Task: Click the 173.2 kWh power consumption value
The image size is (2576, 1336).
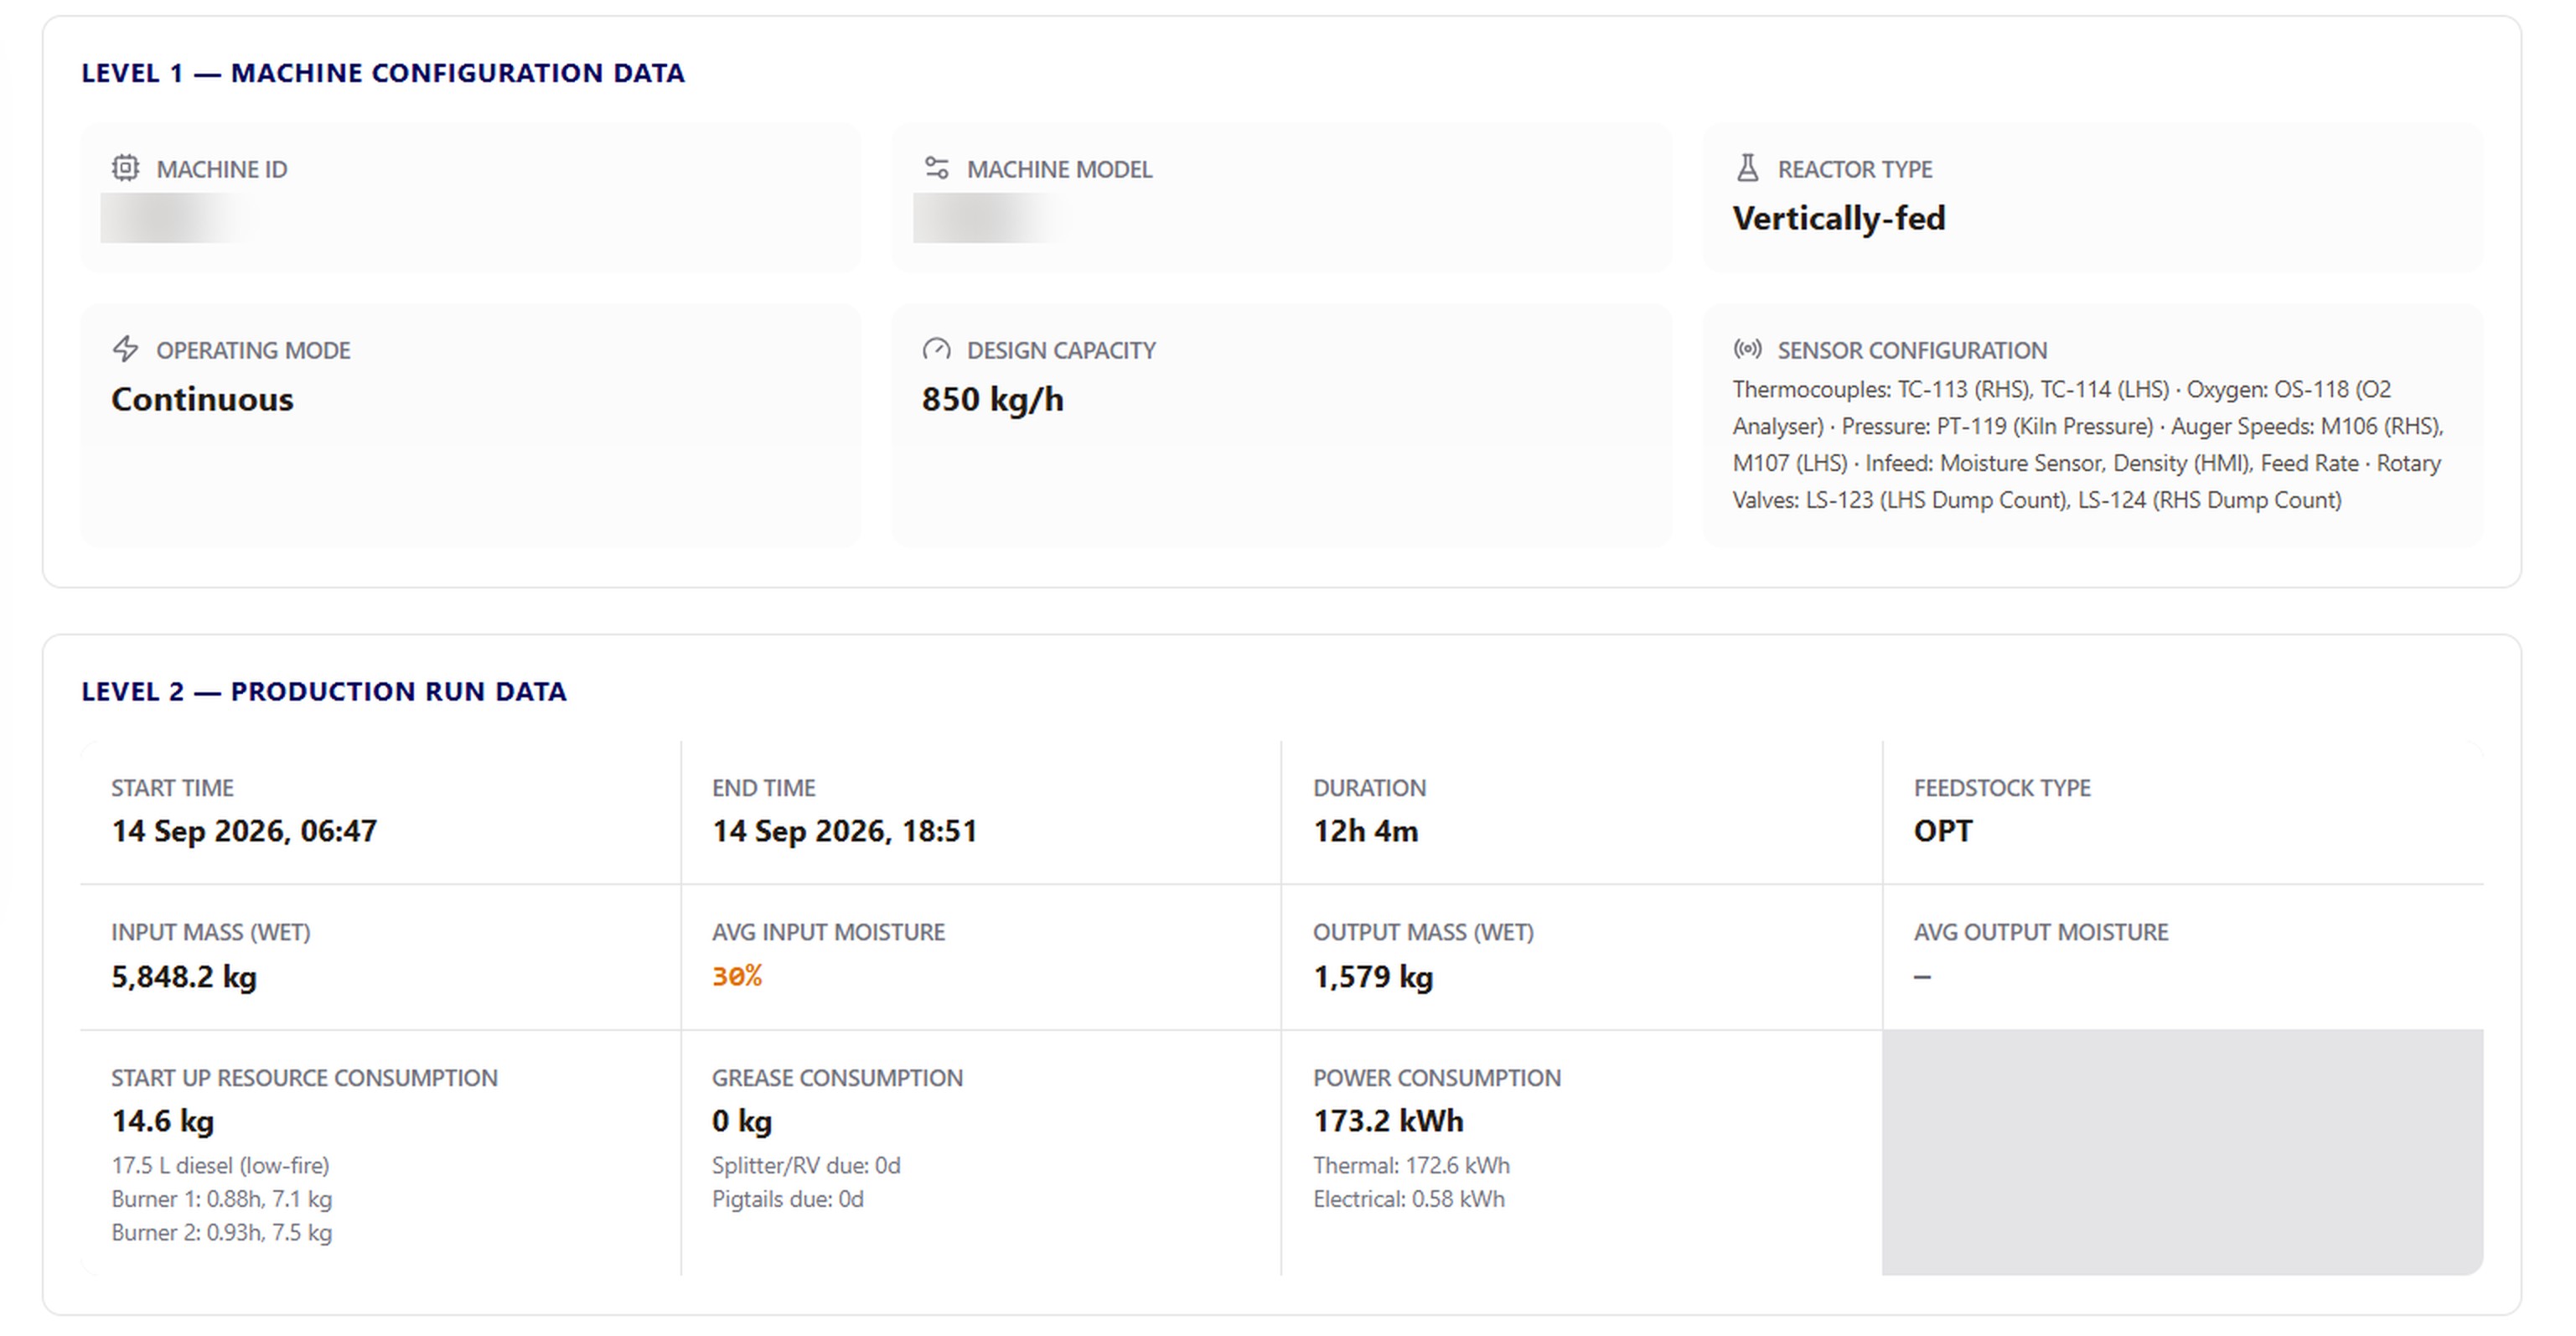Action: (1388, 1121)
